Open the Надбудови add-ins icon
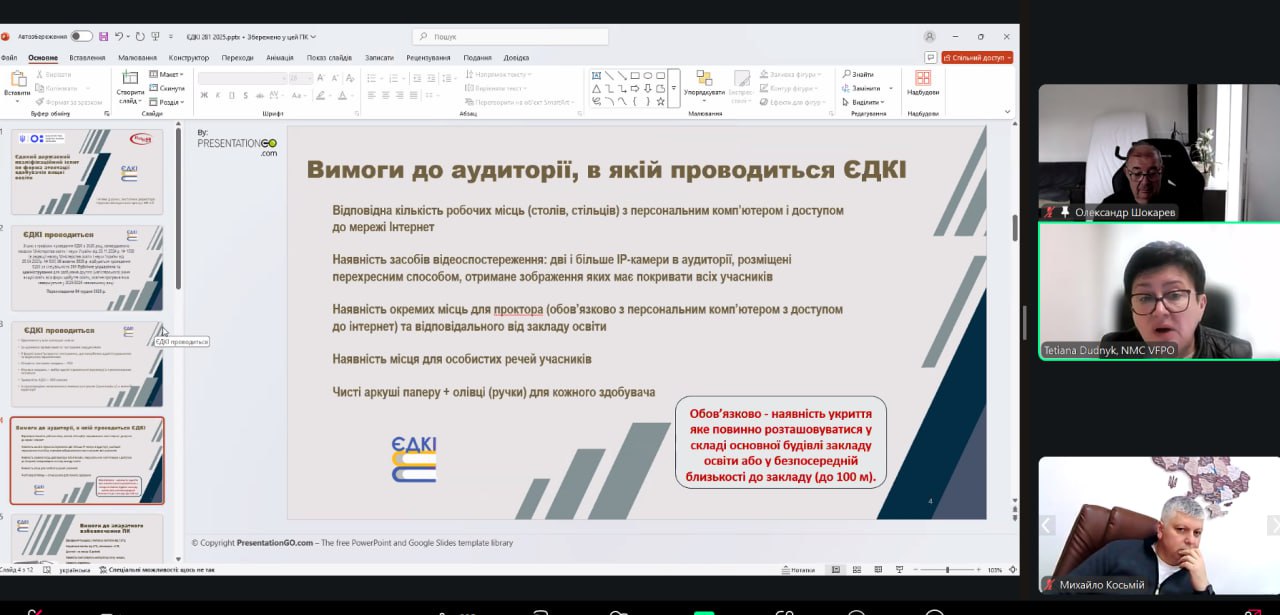 click(x=922, y=78)
